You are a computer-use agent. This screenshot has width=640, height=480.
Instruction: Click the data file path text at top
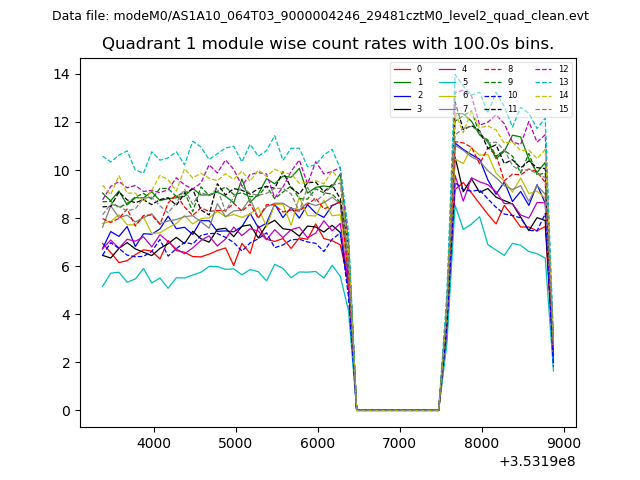[x=320, y=16]
